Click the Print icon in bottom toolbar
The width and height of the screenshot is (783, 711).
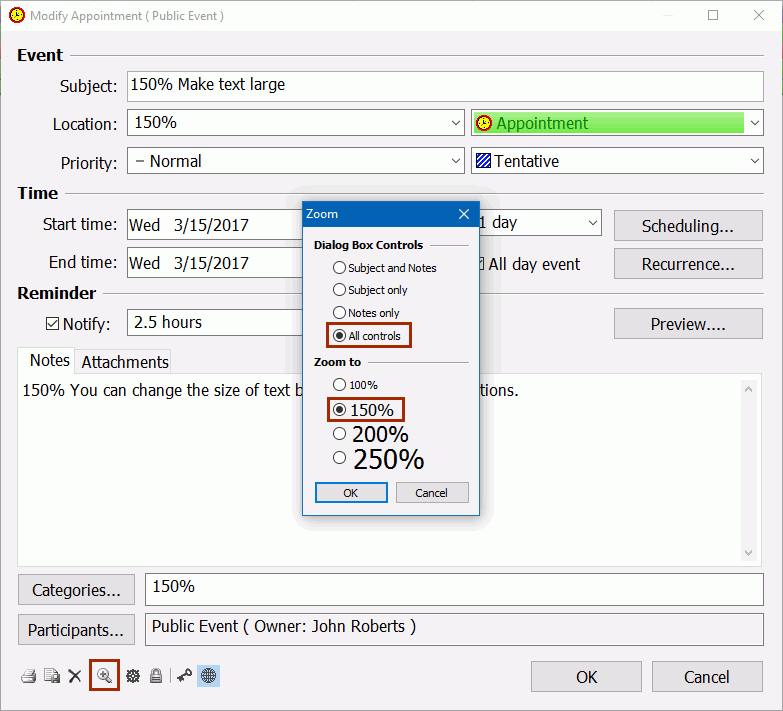click(28, 676)
